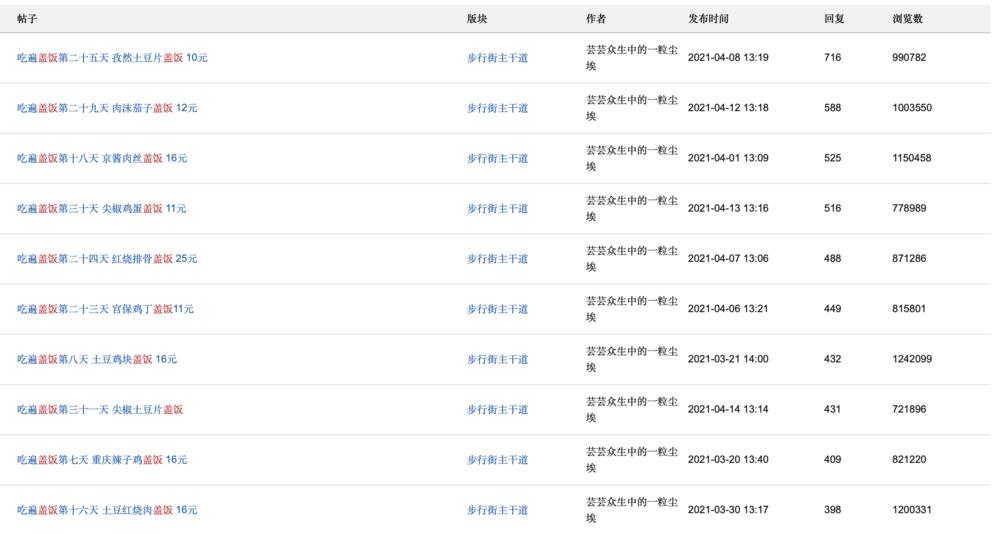This screenshot has height=534, width=1000.
Task: Open the 土豆红烧肉盖饭 16元 post
Action: pos(107,510)
